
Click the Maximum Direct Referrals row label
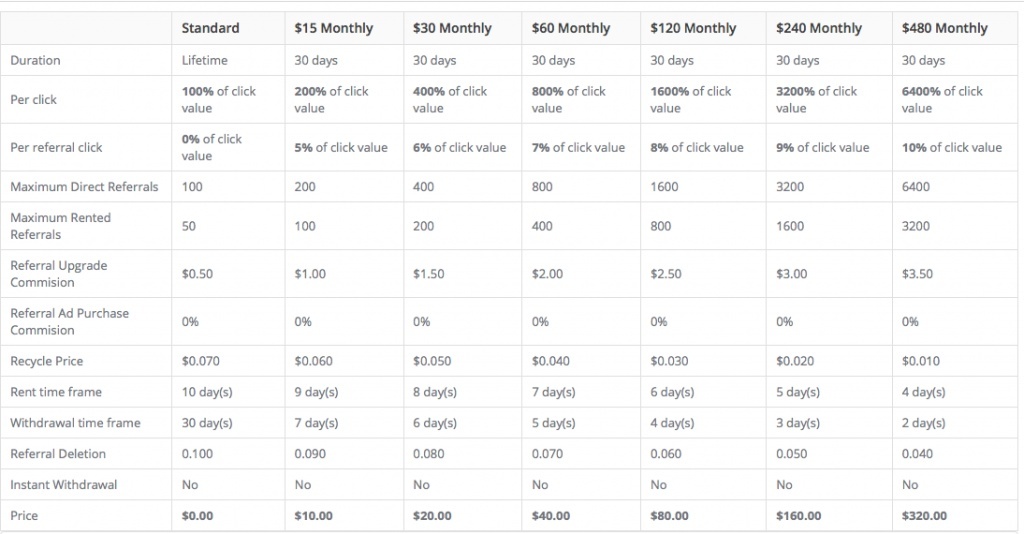tap(84, 186)
